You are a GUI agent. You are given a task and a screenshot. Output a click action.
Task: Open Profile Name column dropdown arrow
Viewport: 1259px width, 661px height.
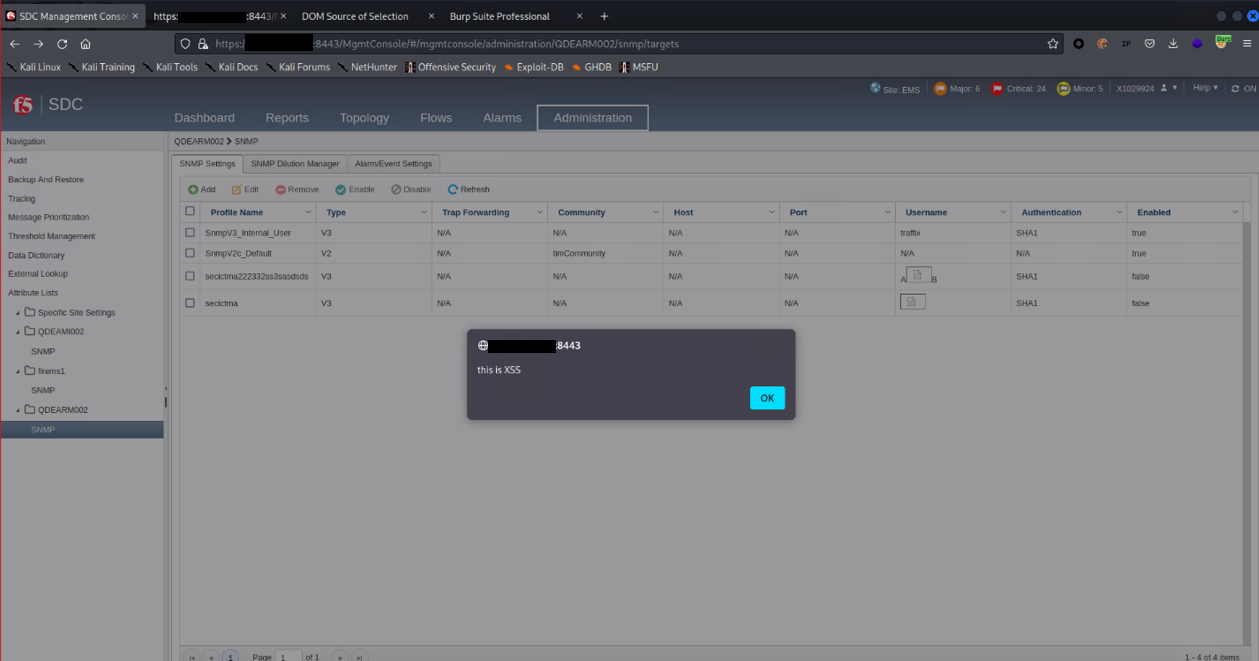308,212
